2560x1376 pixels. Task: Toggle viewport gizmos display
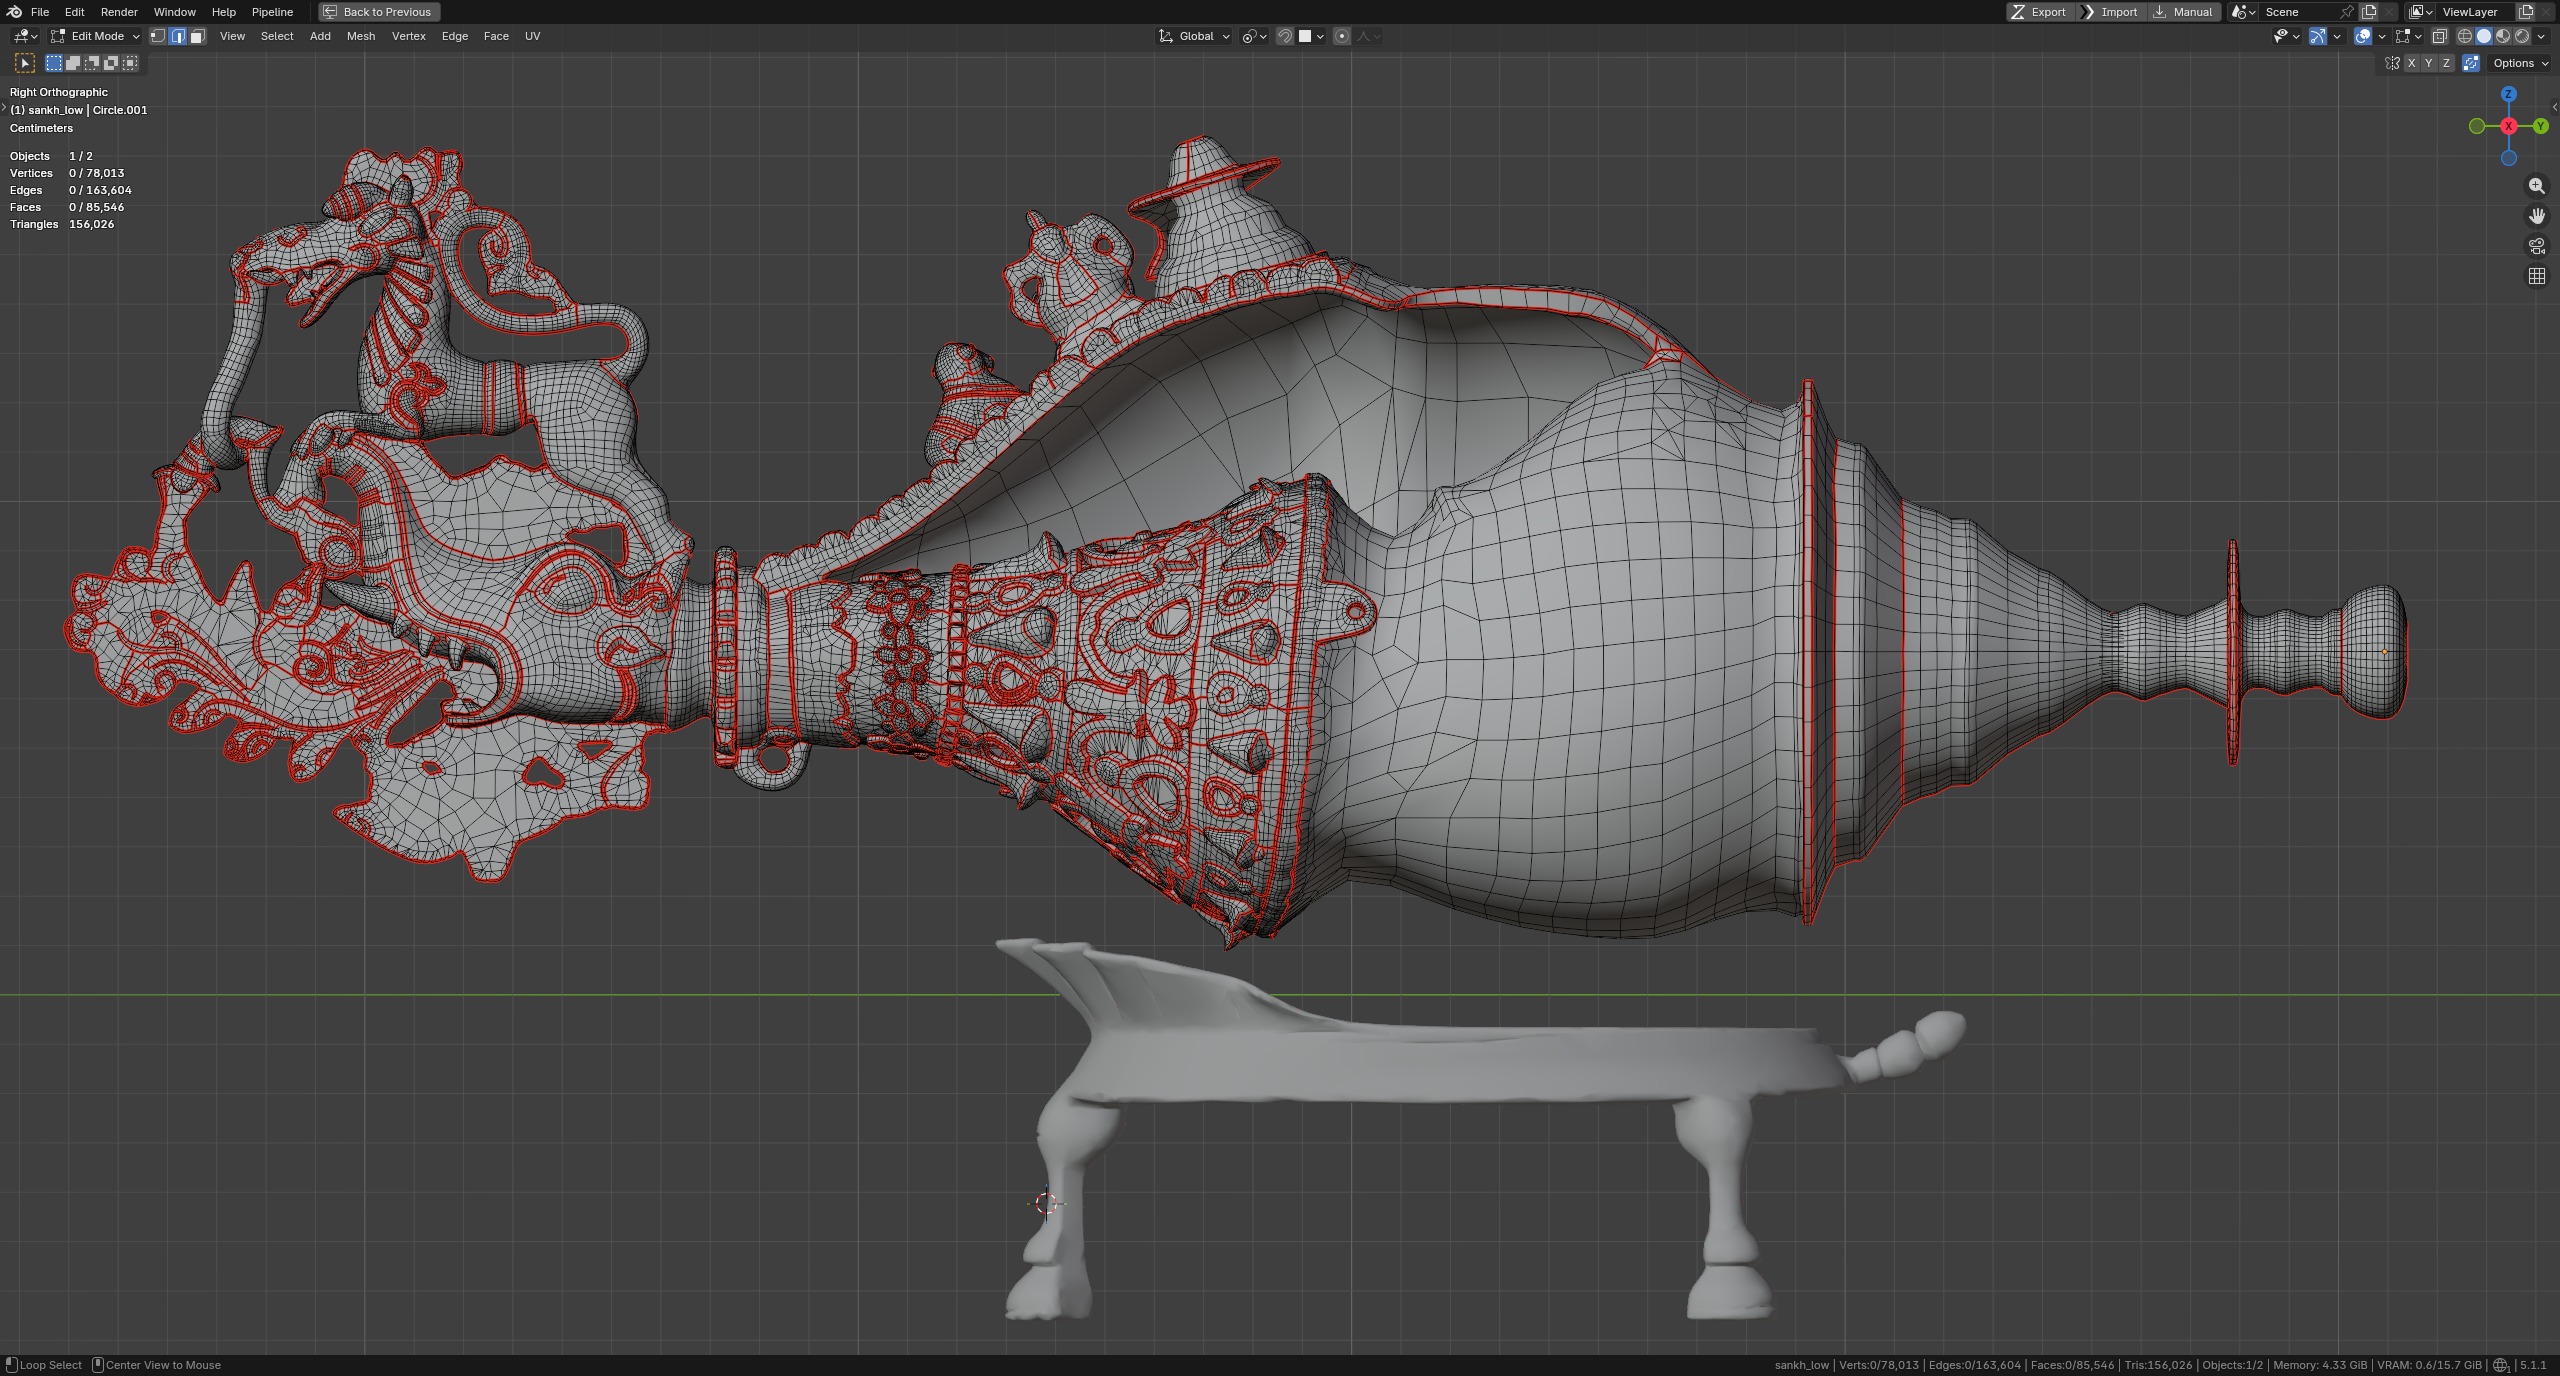2318,36
